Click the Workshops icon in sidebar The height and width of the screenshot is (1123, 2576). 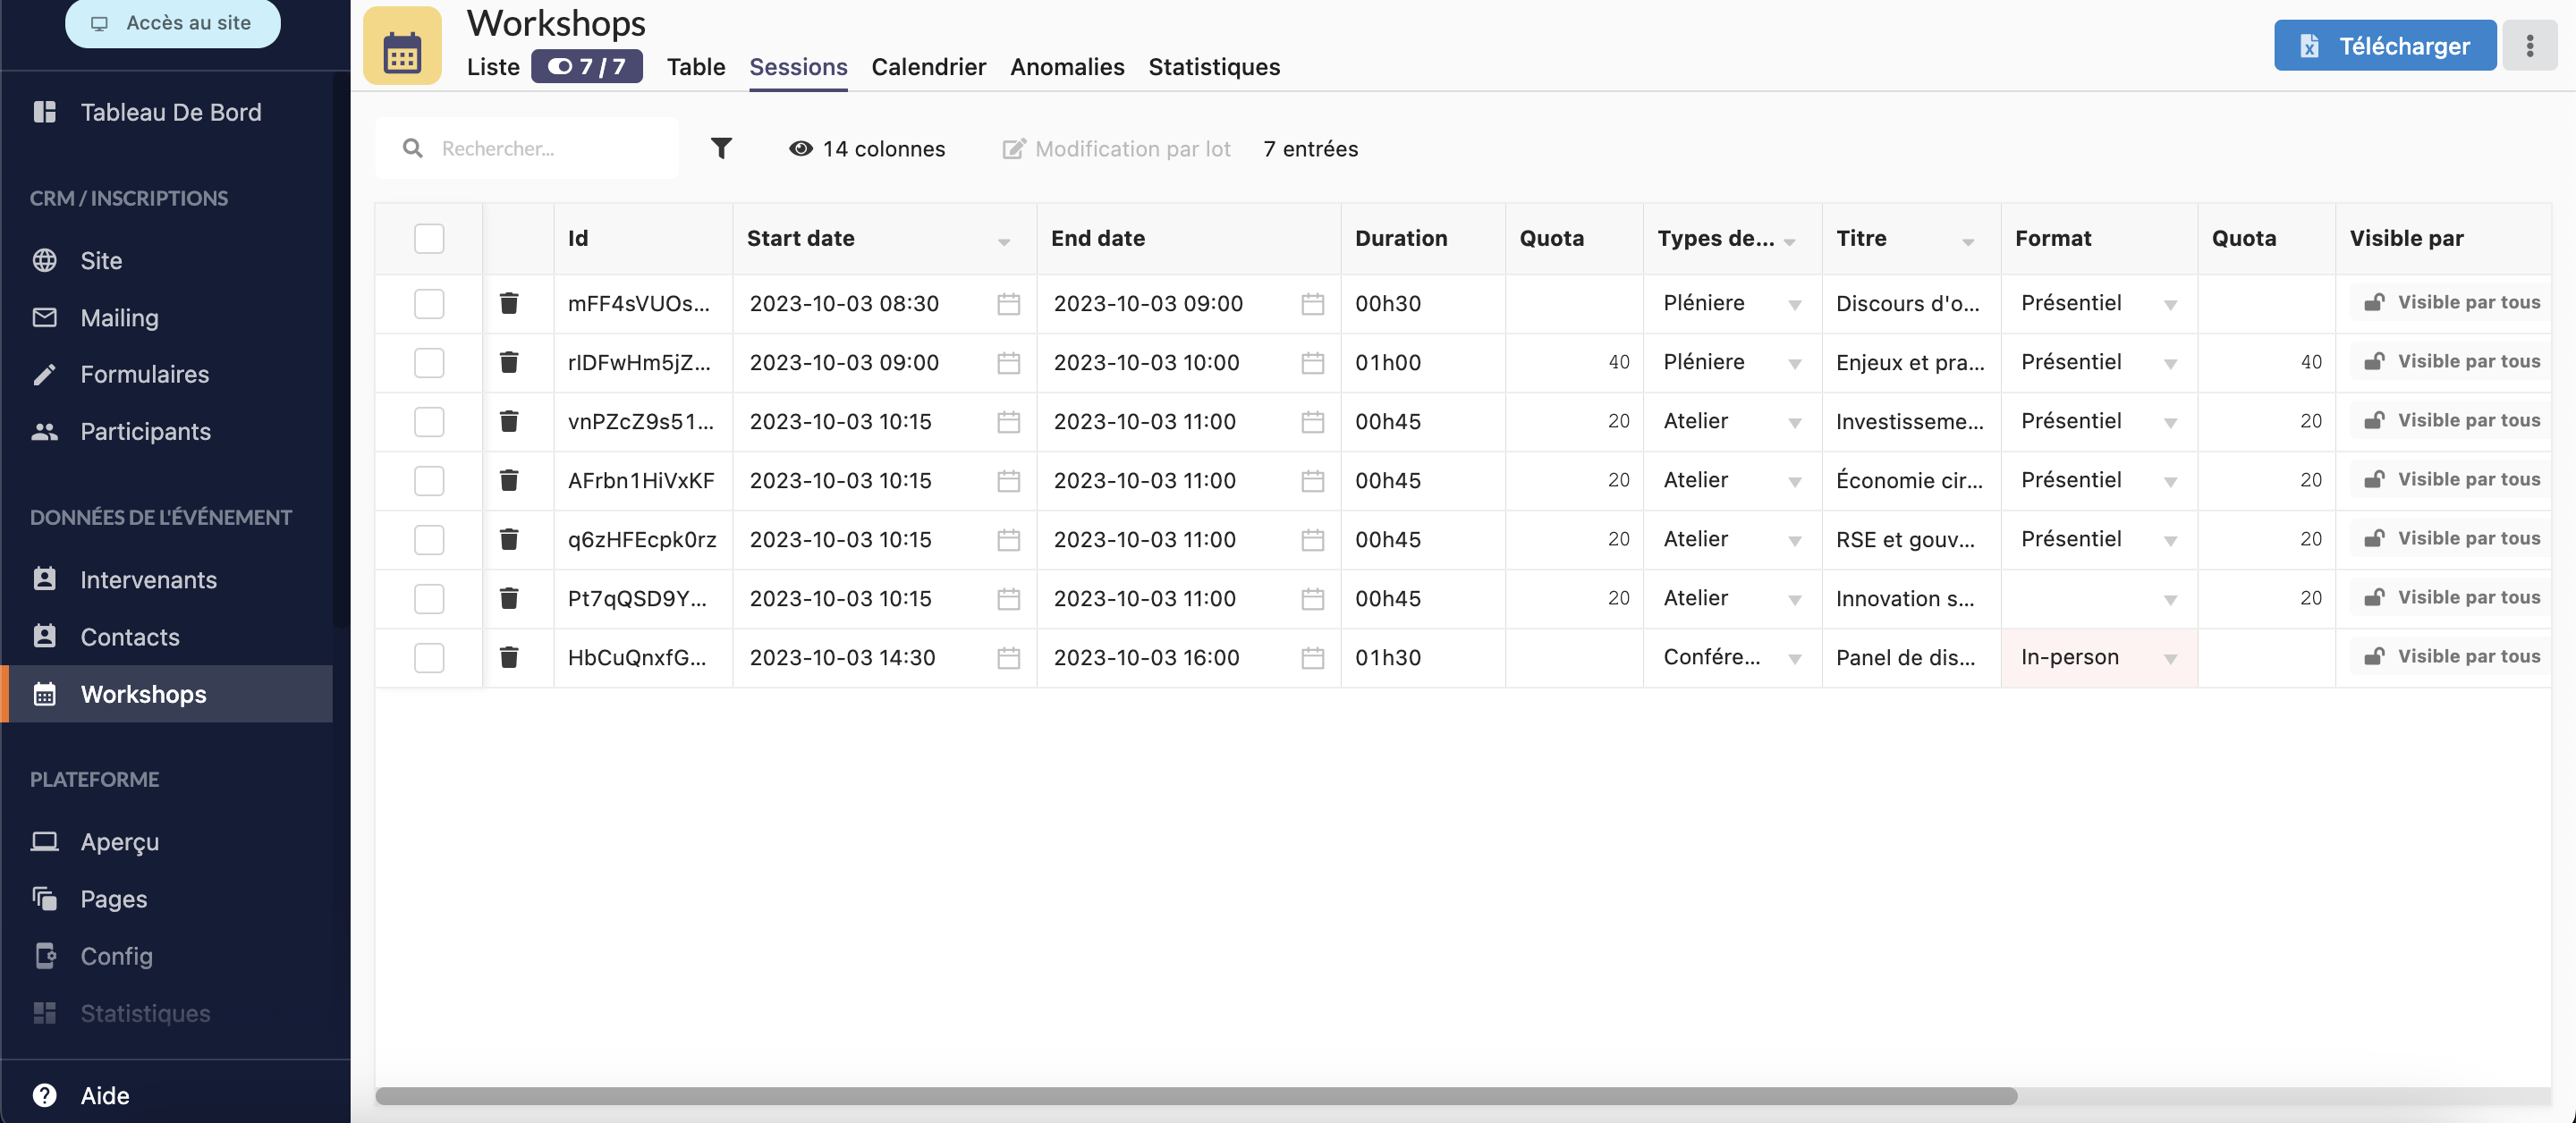(45, 693)
